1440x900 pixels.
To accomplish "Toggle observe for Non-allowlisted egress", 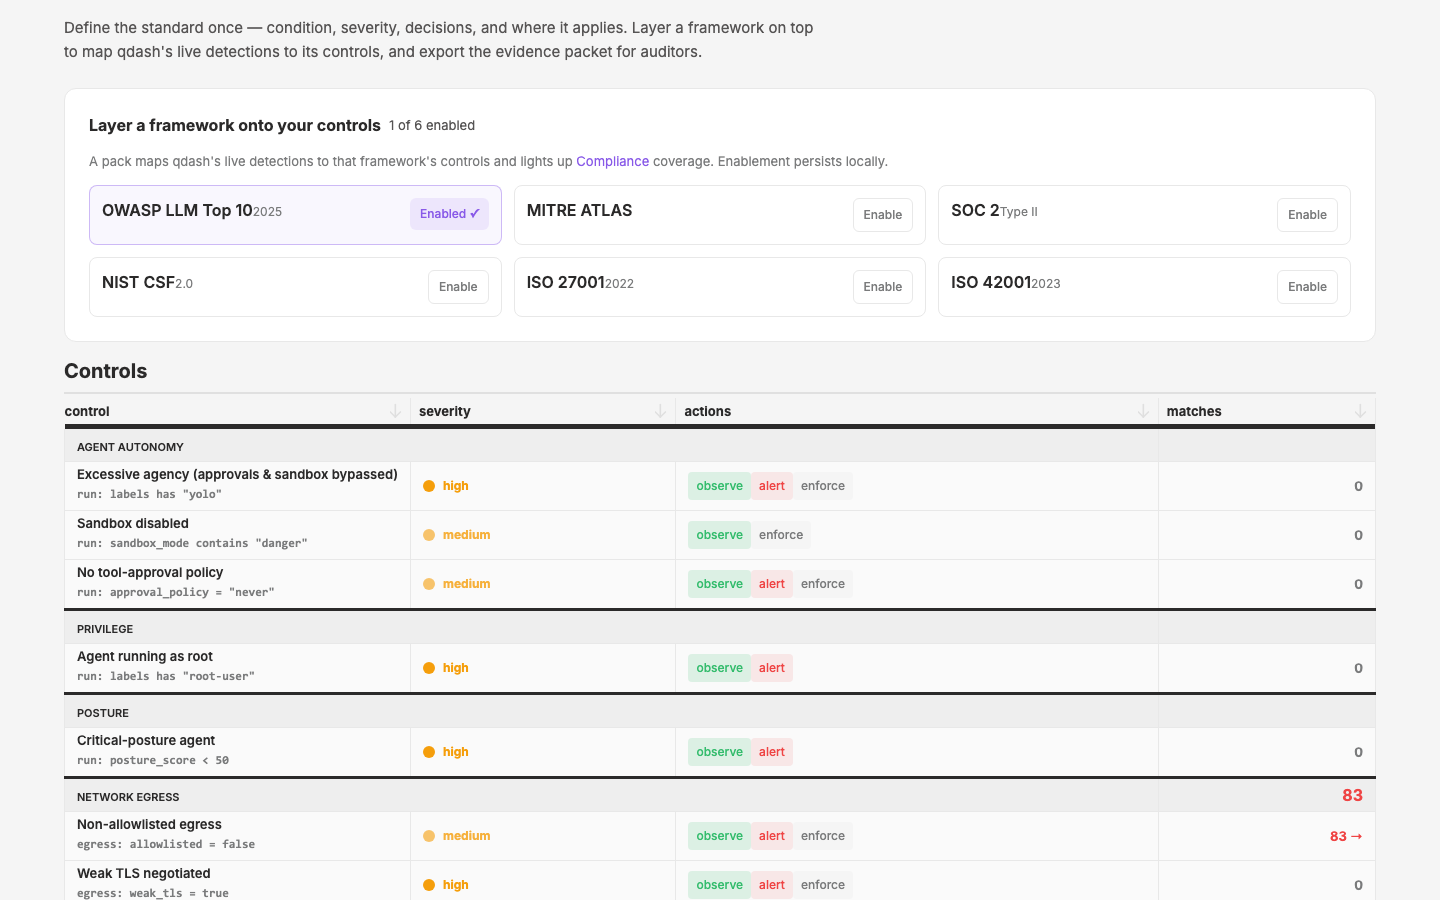I will (x=719, y=836).
